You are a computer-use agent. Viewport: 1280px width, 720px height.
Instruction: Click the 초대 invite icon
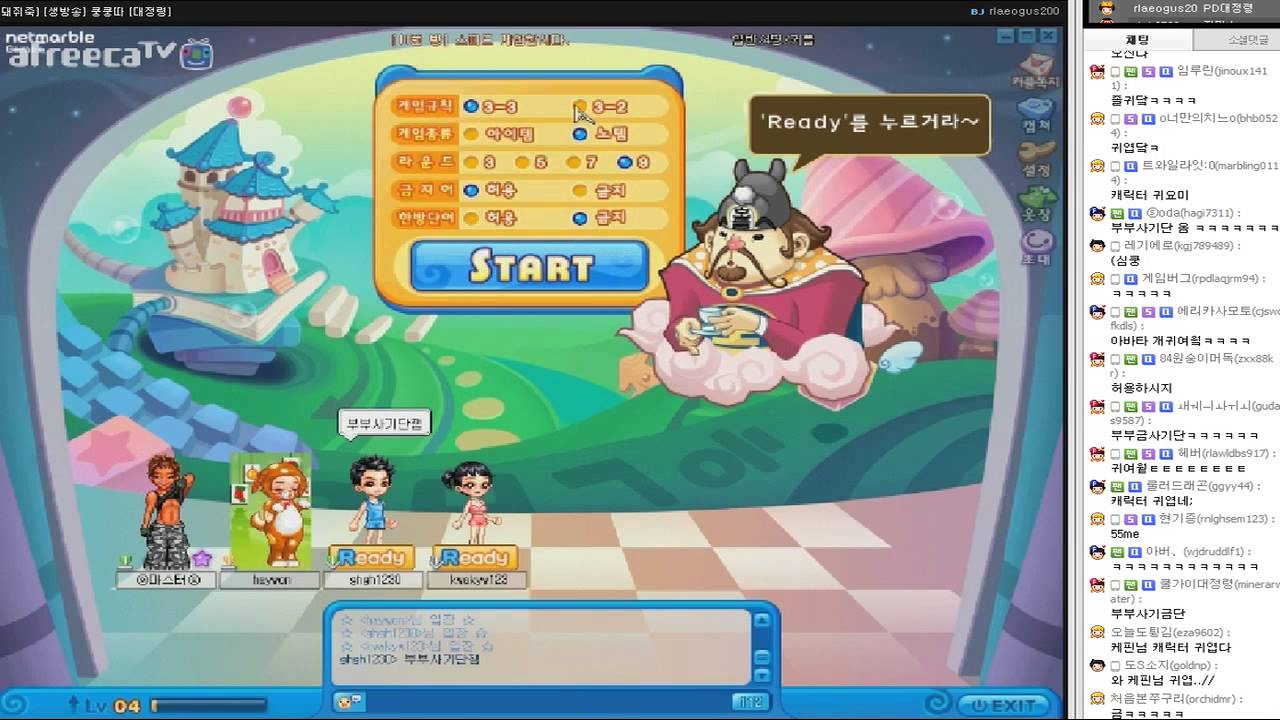pyautogui.click(x=1037, y=246)
